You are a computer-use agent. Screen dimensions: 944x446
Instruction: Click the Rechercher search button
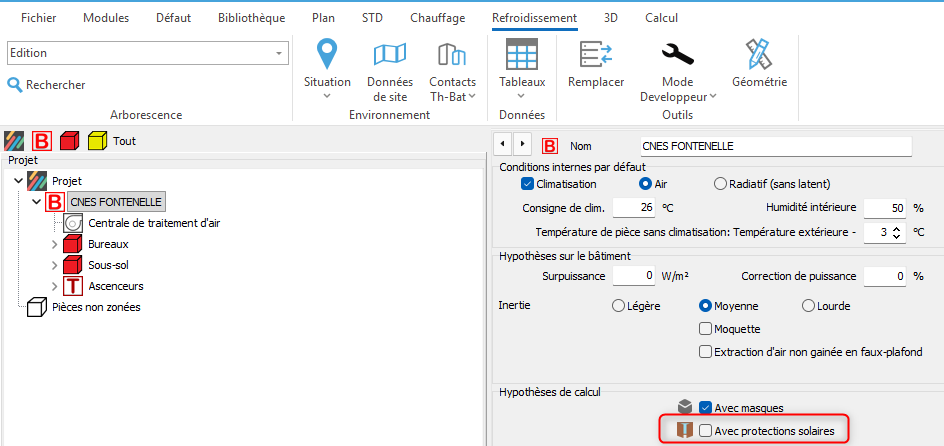click(x=47, y=85)
